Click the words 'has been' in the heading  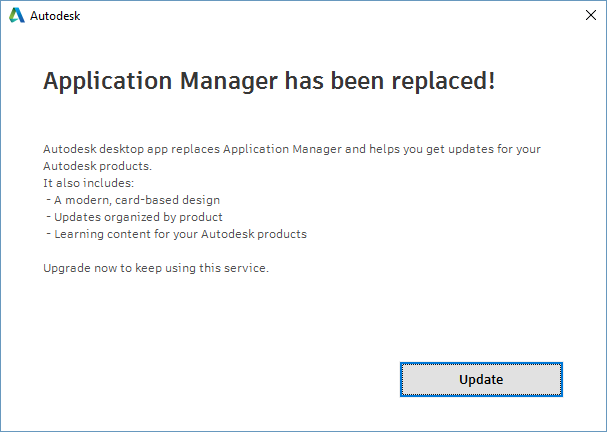(334, 81)
